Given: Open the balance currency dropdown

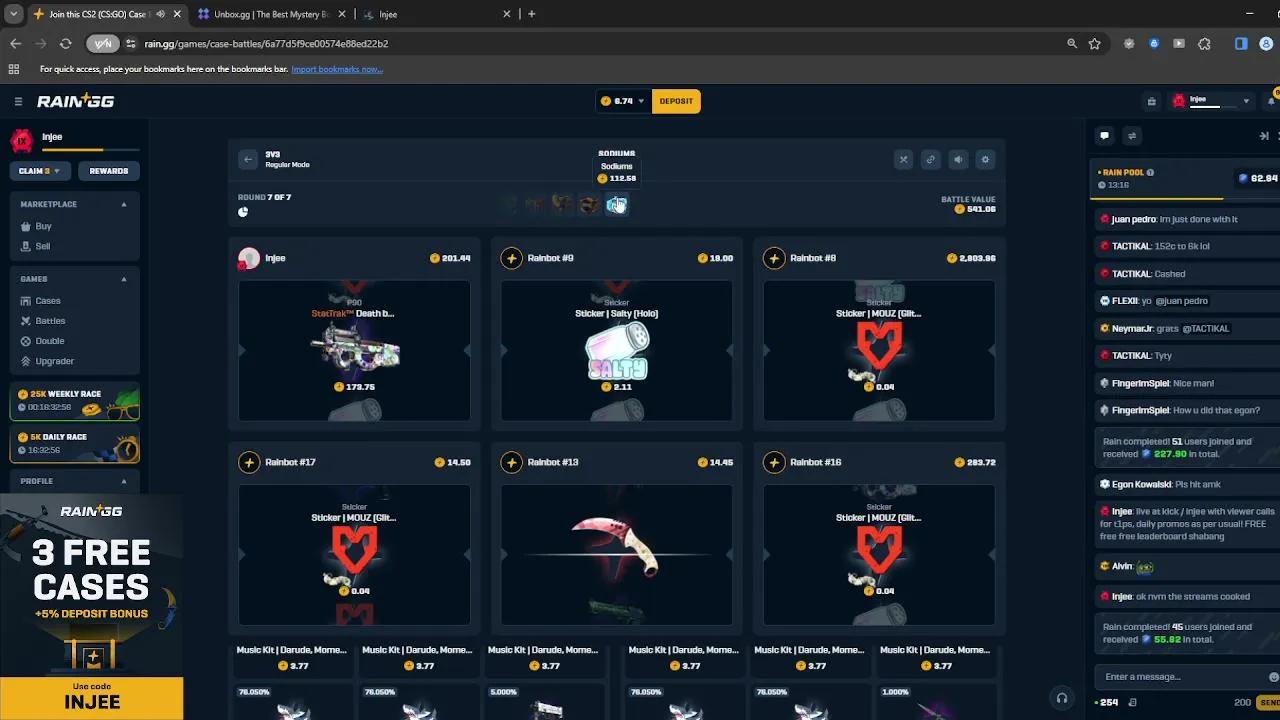Looking at the screenshot, I should tap(623, 101).
